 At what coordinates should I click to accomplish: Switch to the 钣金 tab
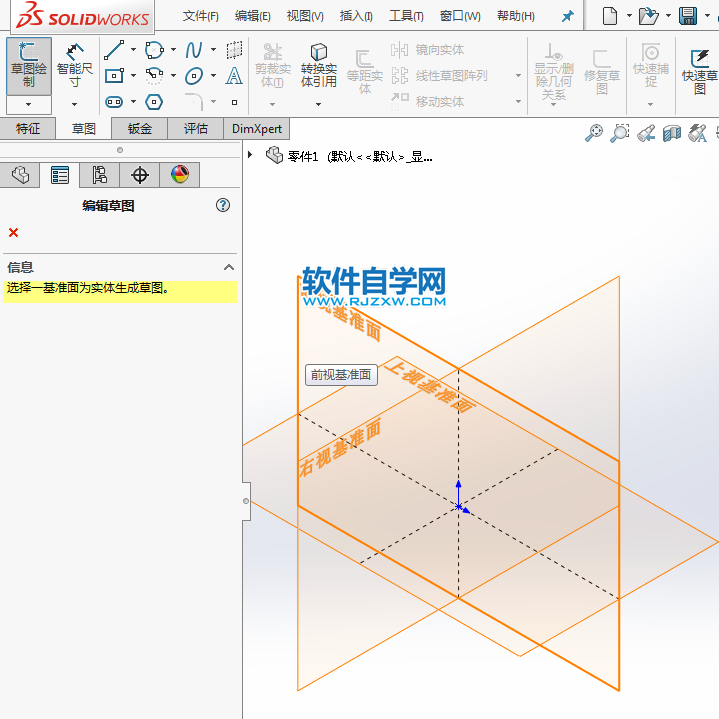[x=139, y=128]
